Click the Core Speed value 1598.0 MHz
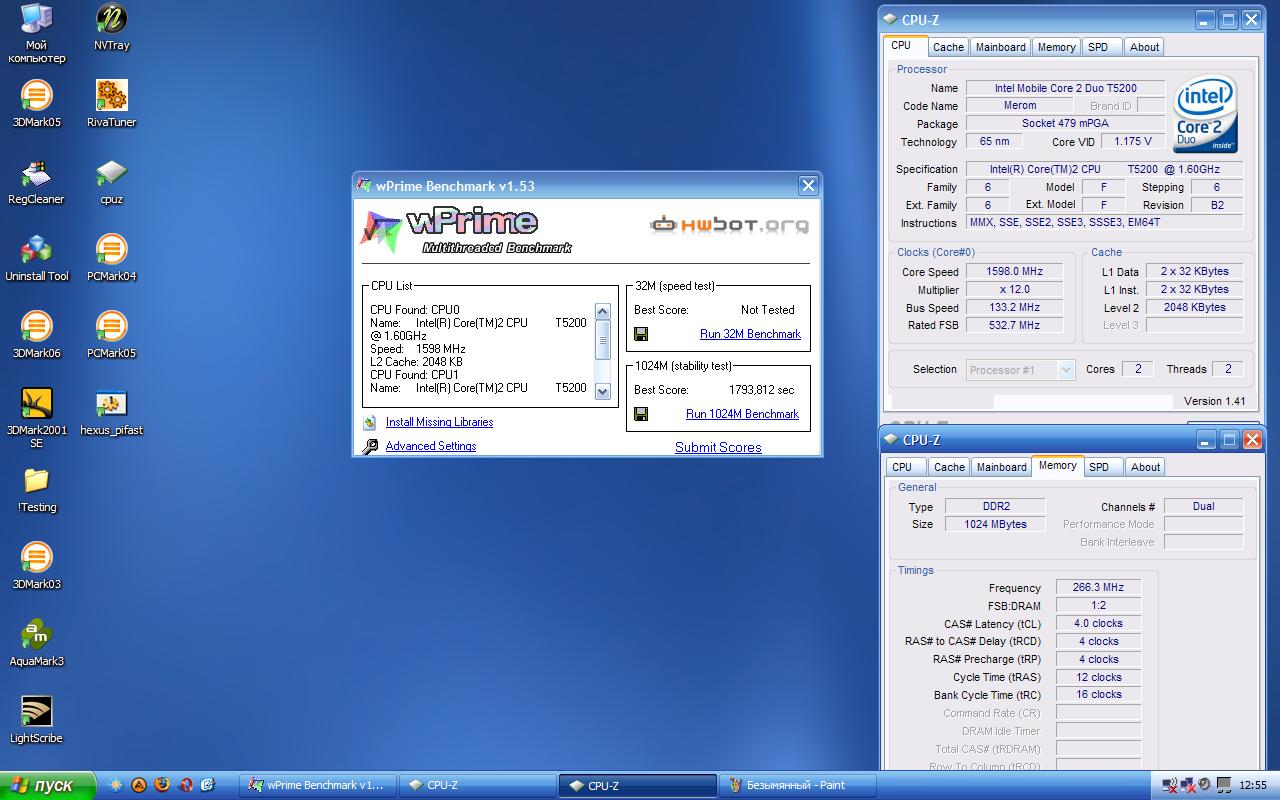 pos(1014,271)
